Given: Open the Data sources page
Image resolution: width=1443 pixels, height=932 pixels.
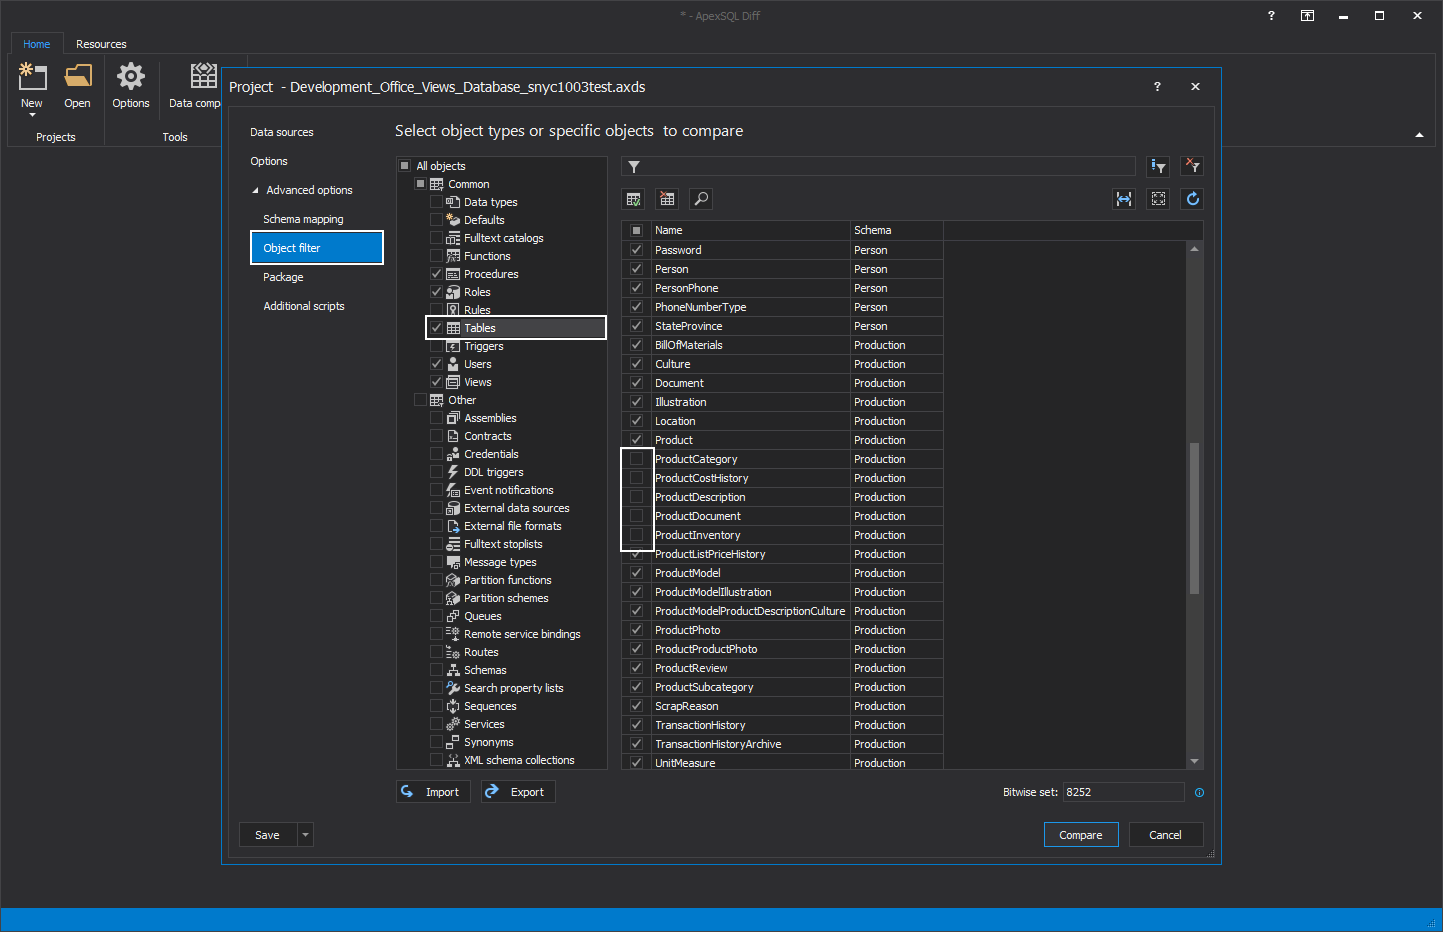Looking at the screenshot, I should click(x=281, y=132).
